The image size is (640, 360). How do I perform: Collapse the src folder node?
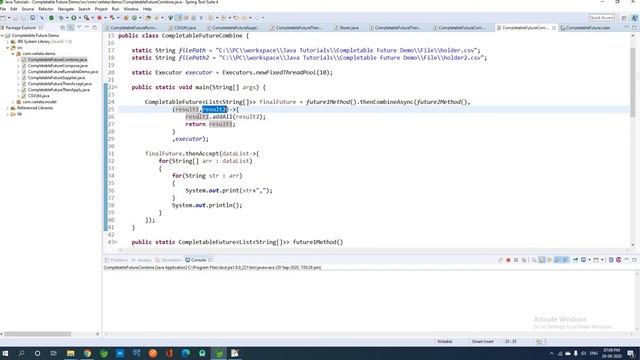(x=8, y=48)
